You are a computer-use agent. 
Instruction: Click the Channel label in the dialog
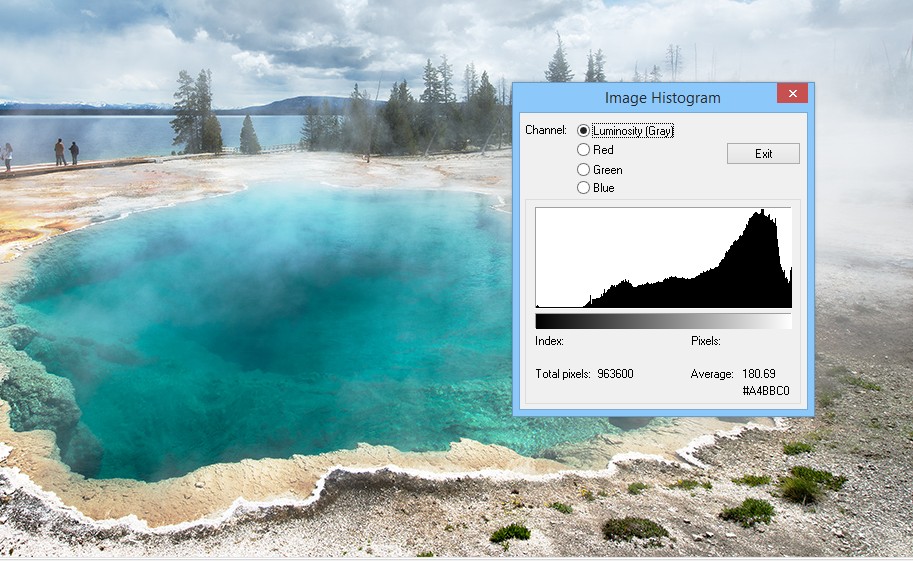click(545, 131)
